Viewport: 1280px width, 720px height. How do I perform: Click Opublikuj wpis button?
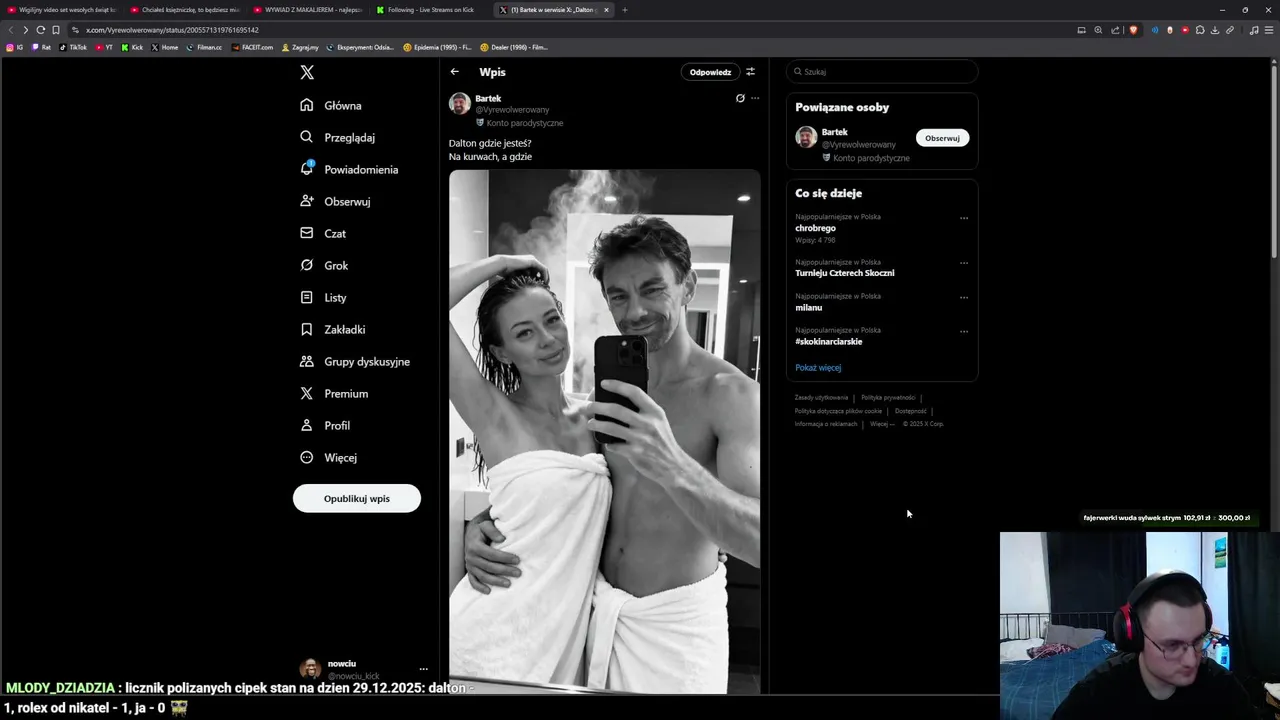click(x=357, y=498)
